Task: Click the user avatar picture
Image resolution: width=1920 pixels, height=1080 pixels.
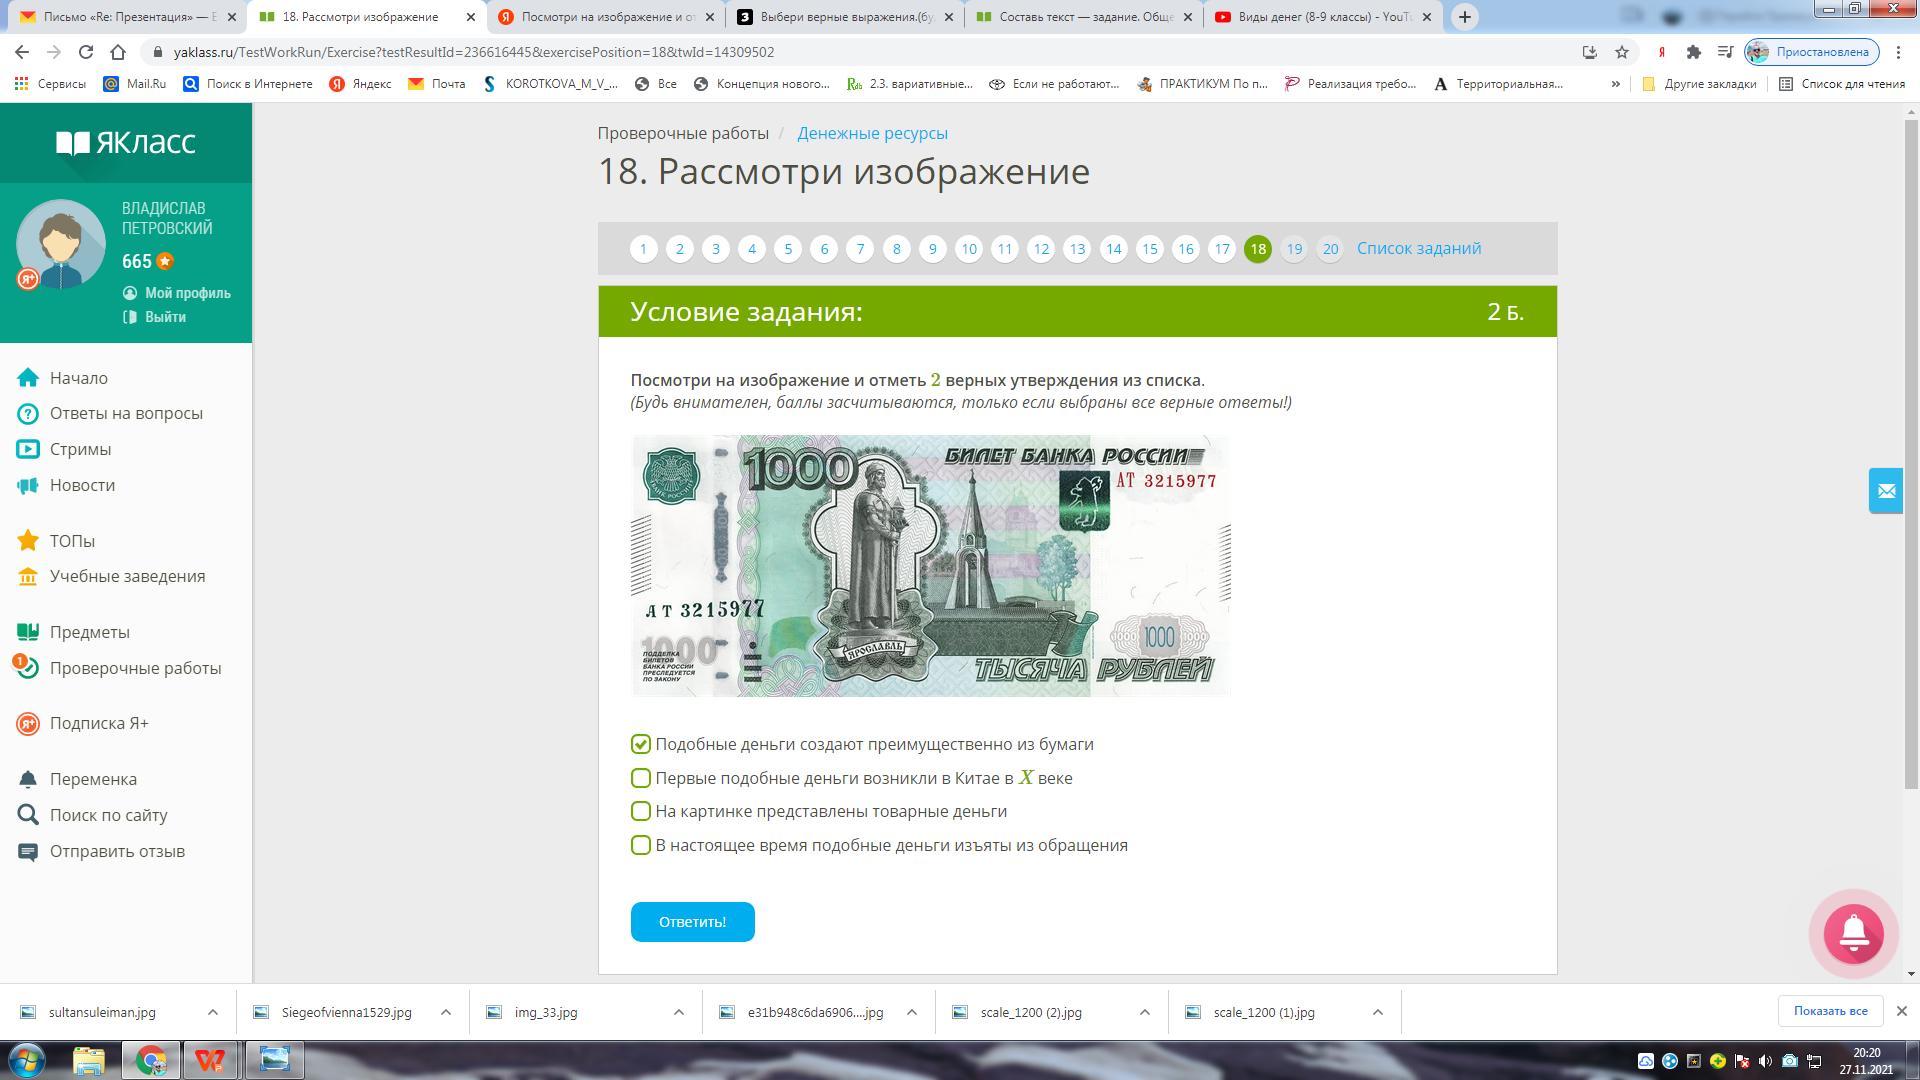Action: coord(61,245)
